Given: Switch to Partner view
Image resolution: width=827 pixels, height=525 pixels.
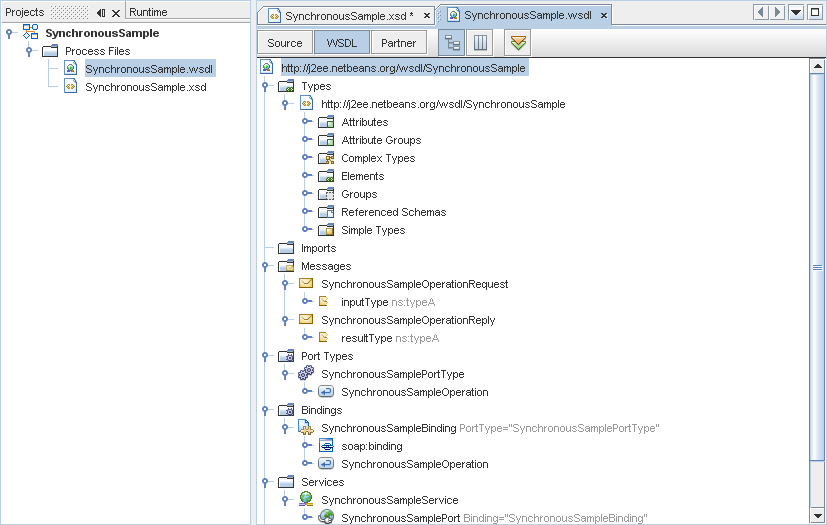Looking at the screenshot, I should point(399,43).
